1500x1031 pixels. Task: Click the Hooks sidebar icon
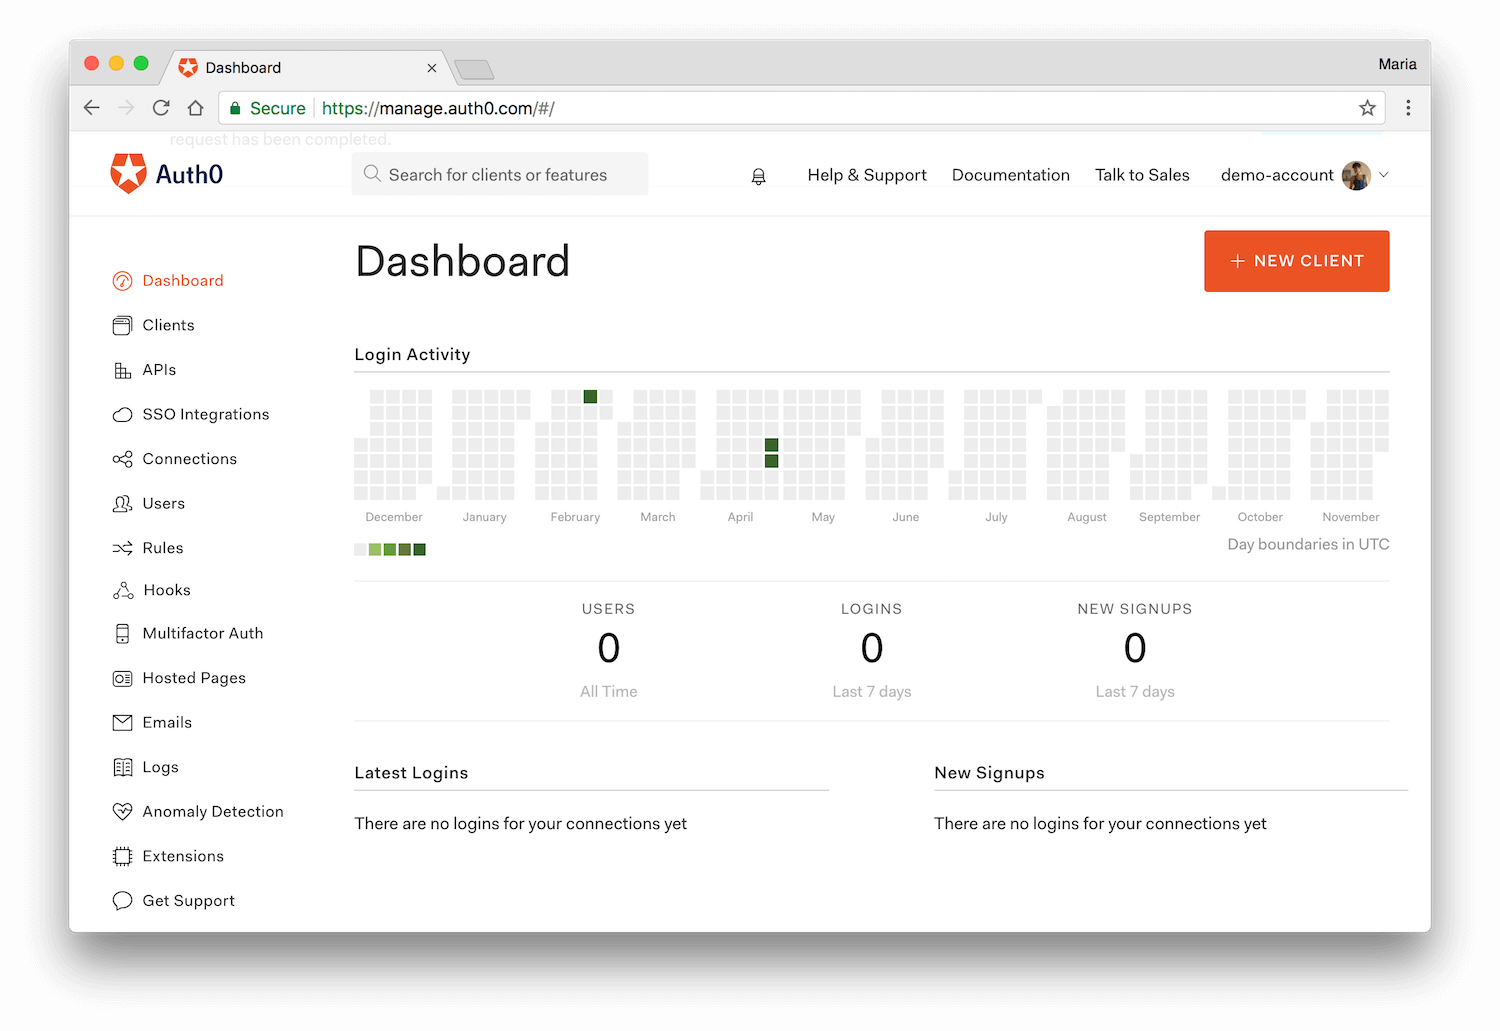[123, 590]
